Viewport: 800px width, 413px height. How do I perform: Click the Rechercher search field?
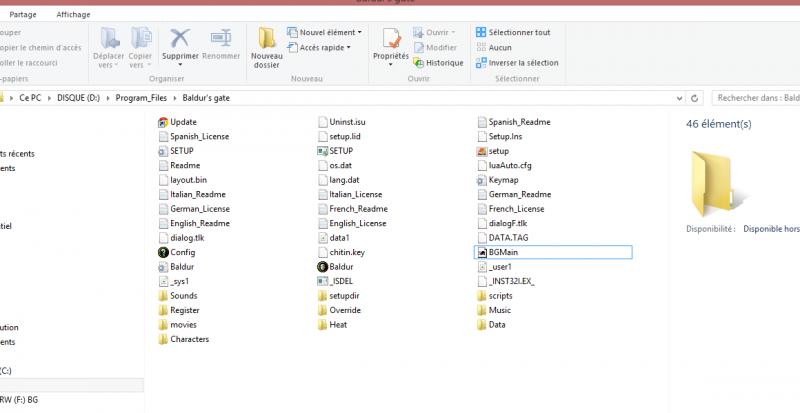click(x=756, y=98)
